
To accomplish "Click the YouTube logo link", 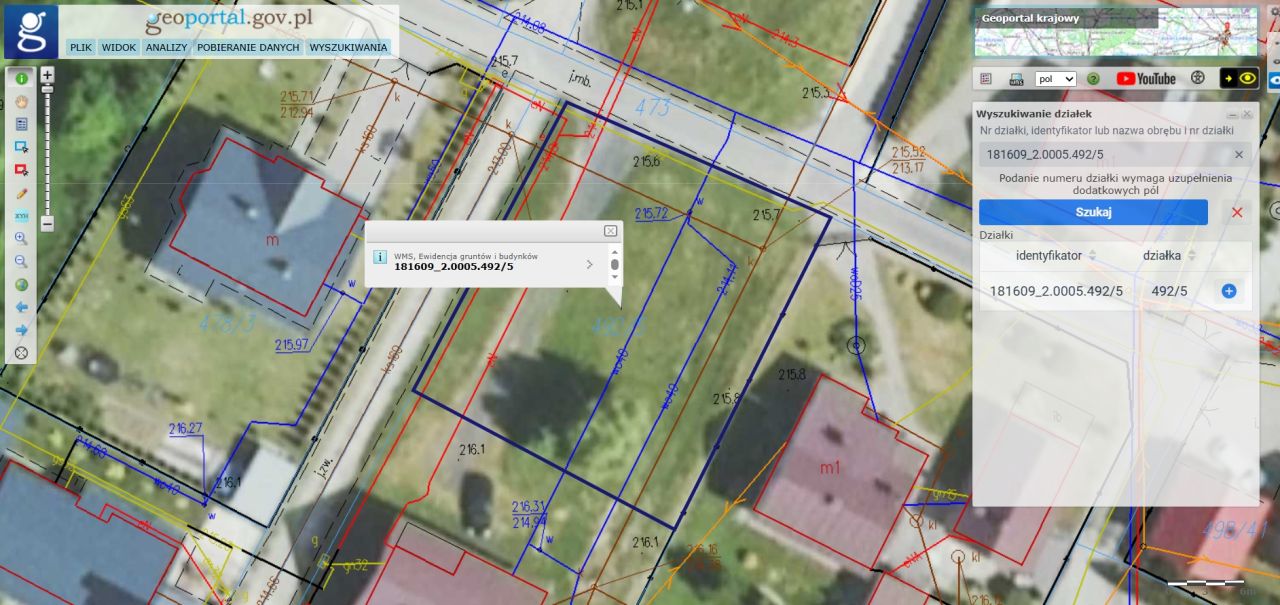I will [1146, 79].
